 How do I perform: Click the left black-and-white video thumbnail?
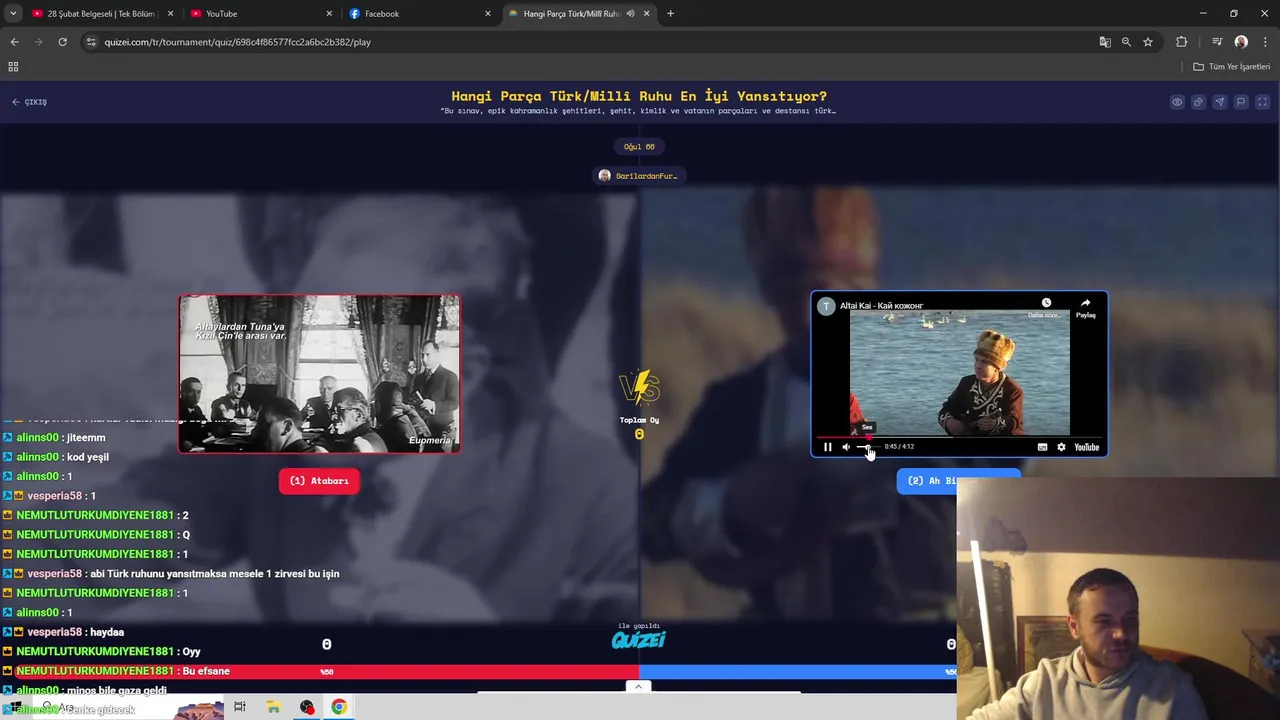click(x=319, y=374)
